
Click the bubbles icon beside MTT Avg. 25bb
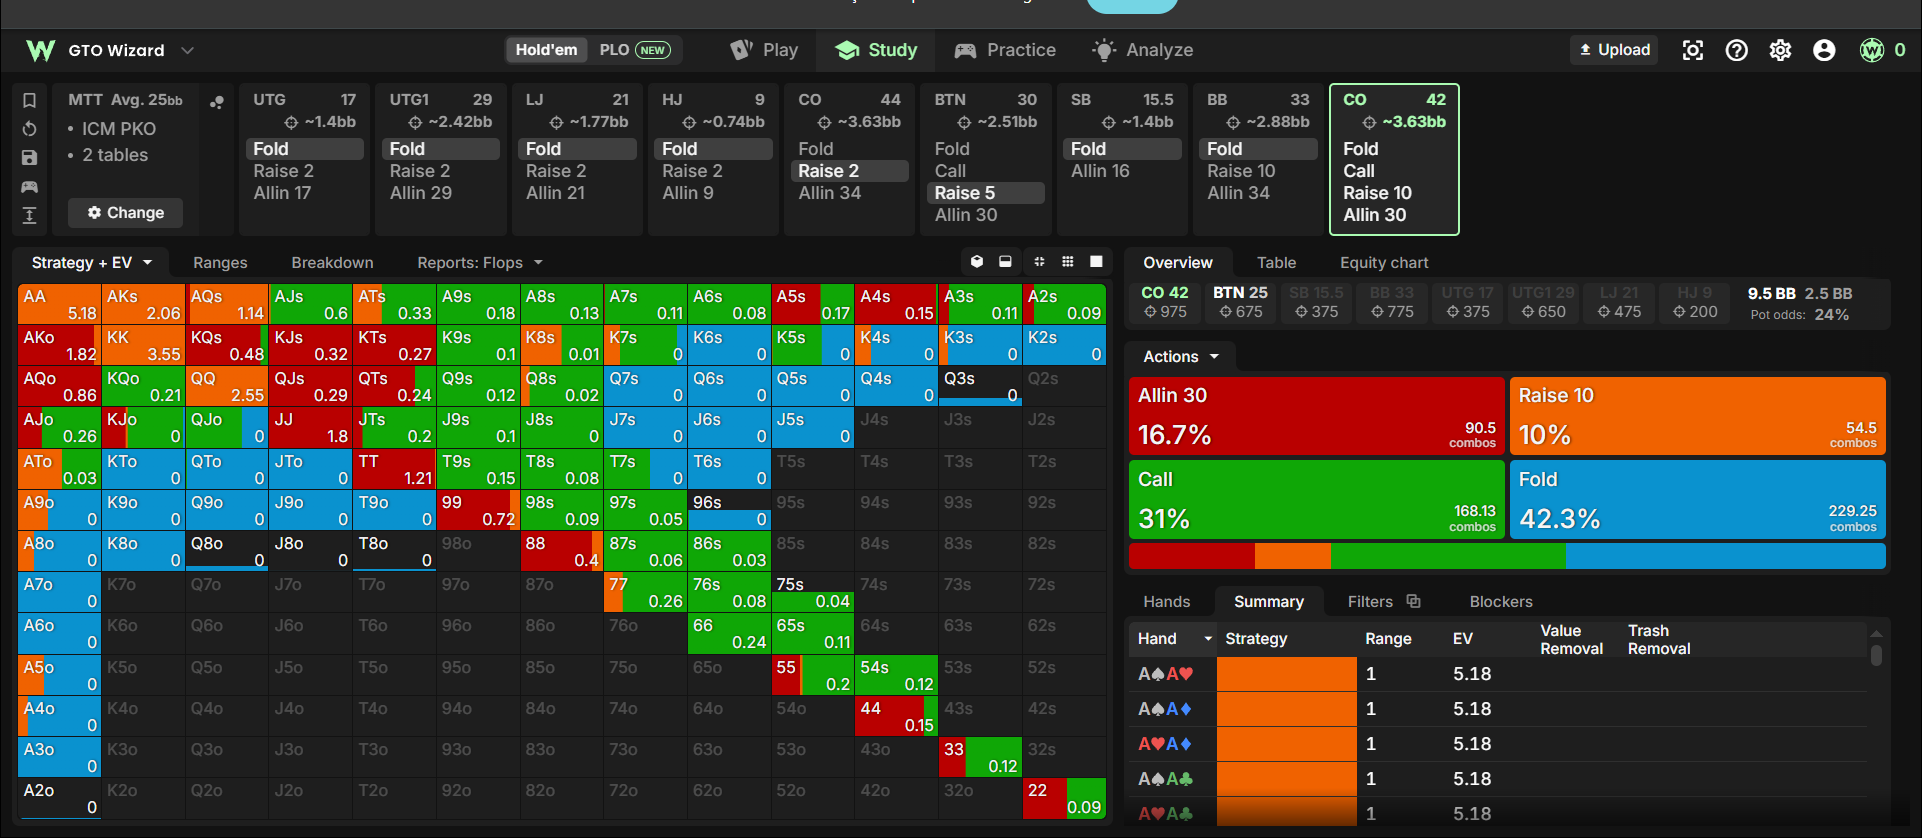tap(216, 102)
